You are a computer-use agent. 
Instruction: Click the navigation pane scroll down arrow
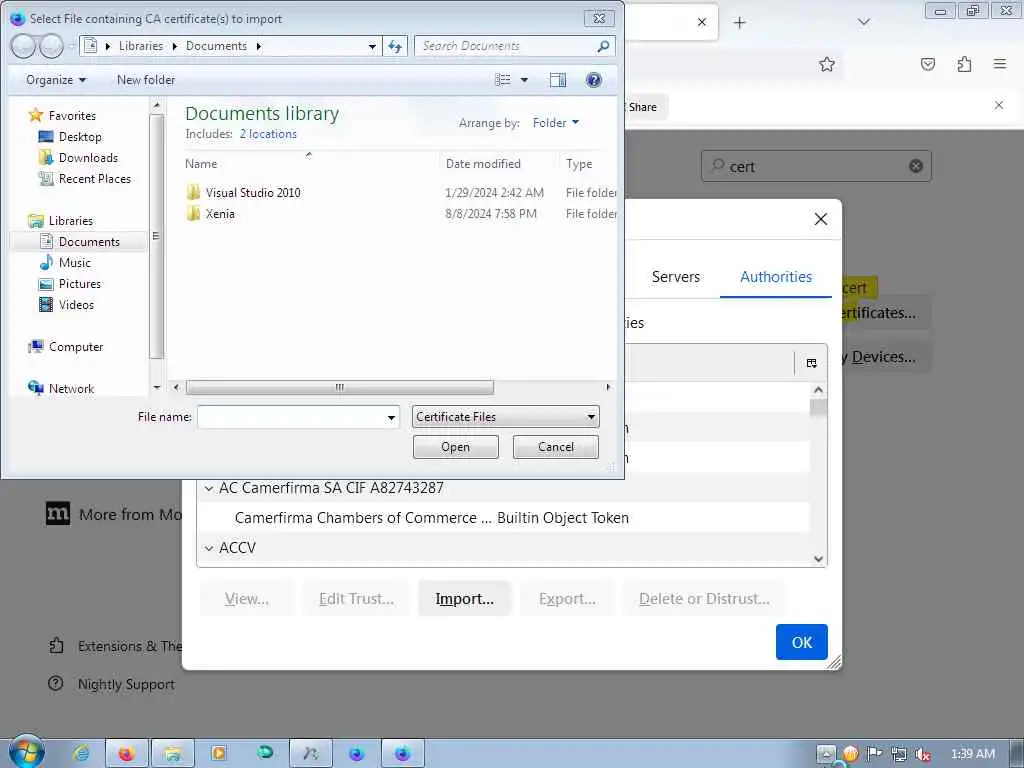click(157, 387)
